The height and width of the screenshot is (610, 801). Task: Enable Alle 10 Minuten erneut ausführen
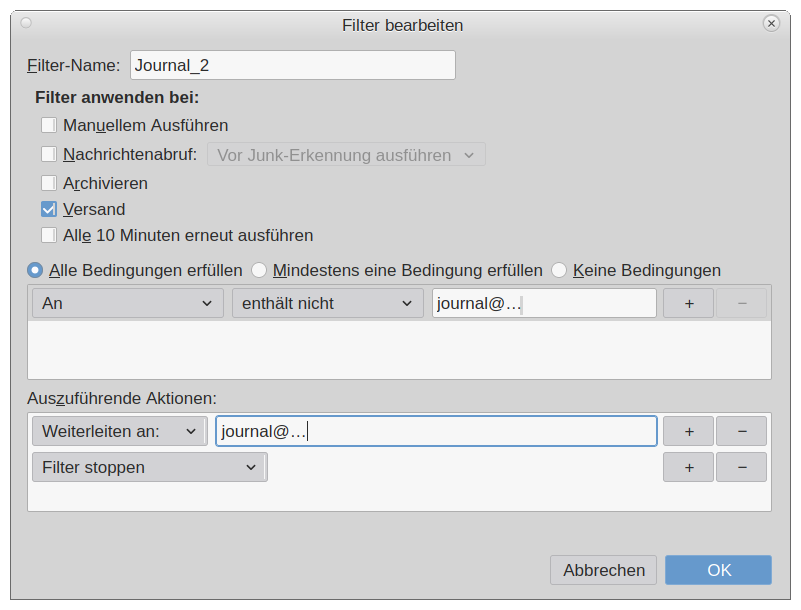pos(49,235)
